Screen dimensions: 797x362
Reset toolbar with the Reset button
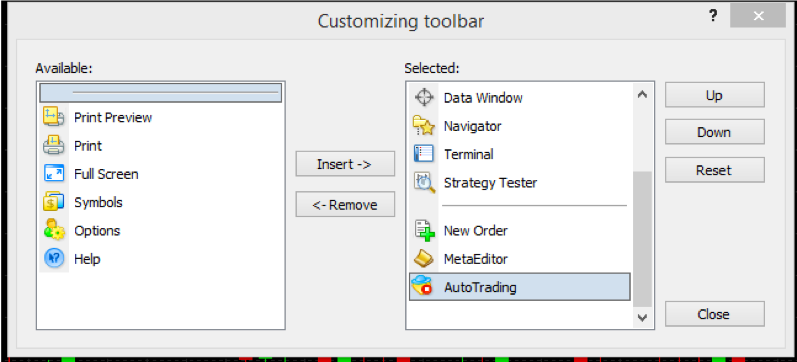(714, 170)
